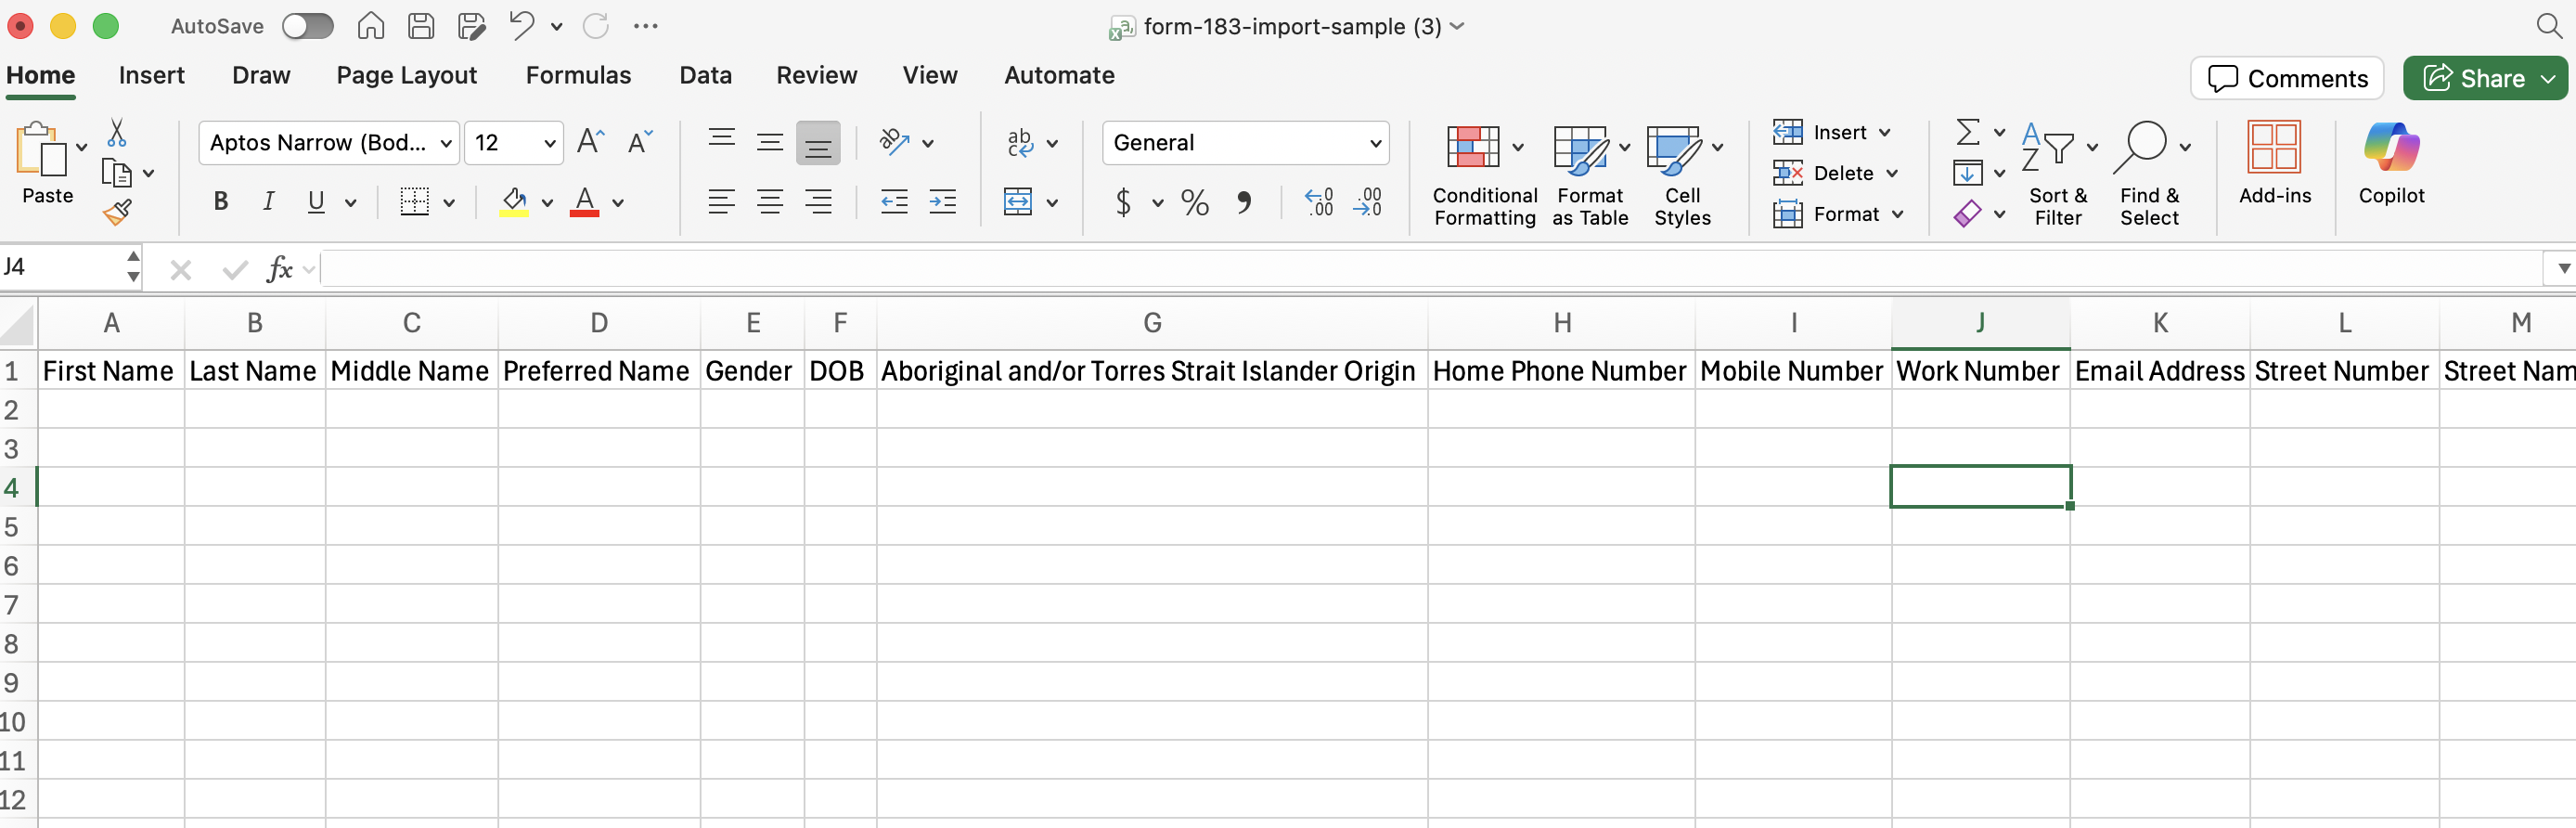This screenshot has height=828, width=2576.
Task: Expand the Cell Styles dropdown
Action: [1717, 147]
